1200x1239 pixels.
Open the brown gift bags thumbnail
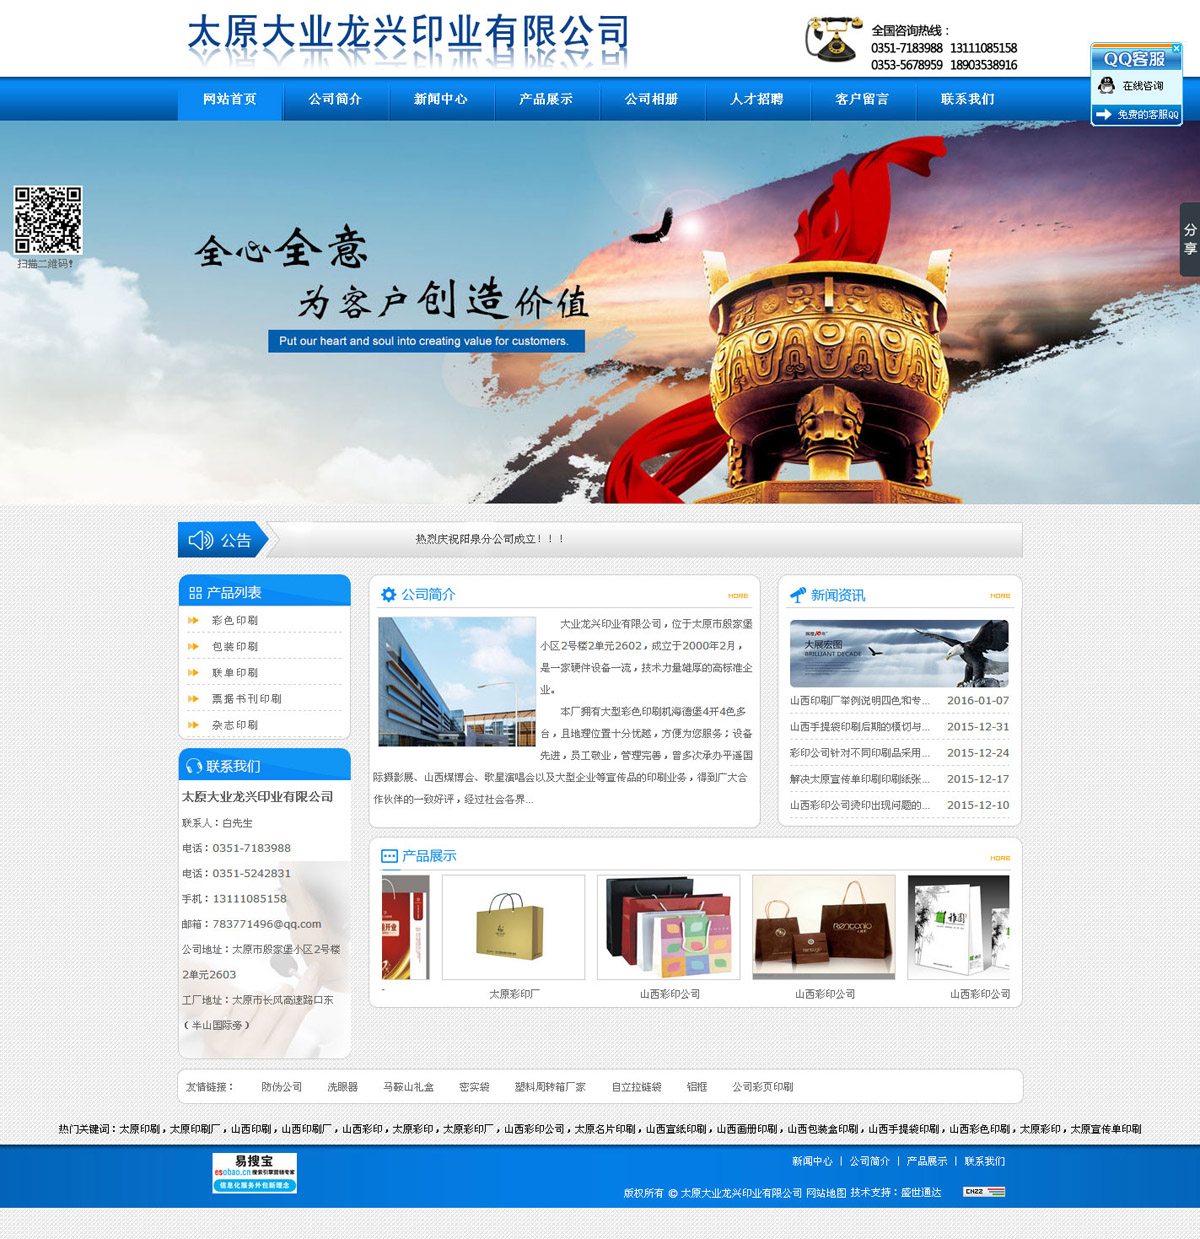(x=824, y=927)
